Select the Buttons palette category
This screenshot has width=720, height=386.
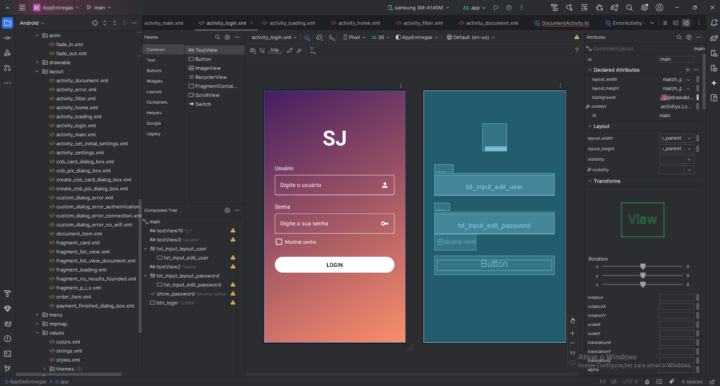tap(154, 71)
